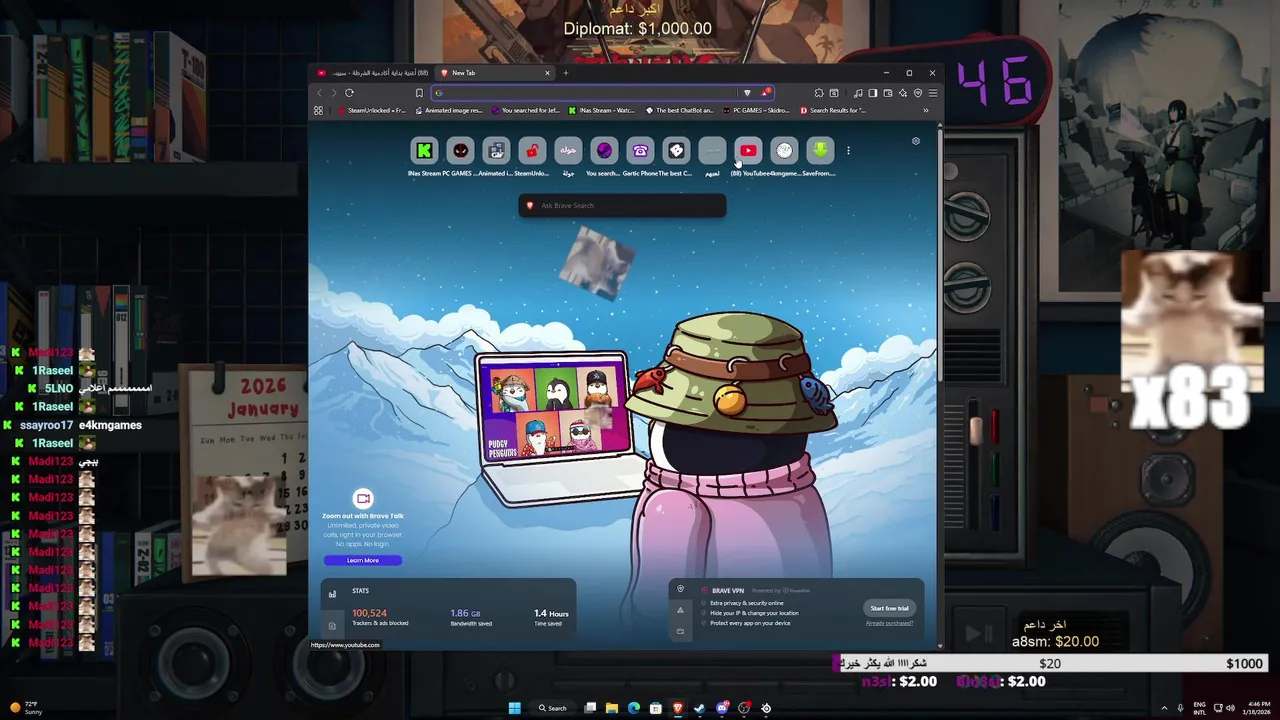
Task: Click the Ask Brave Search box
Action: pos(622,205)
